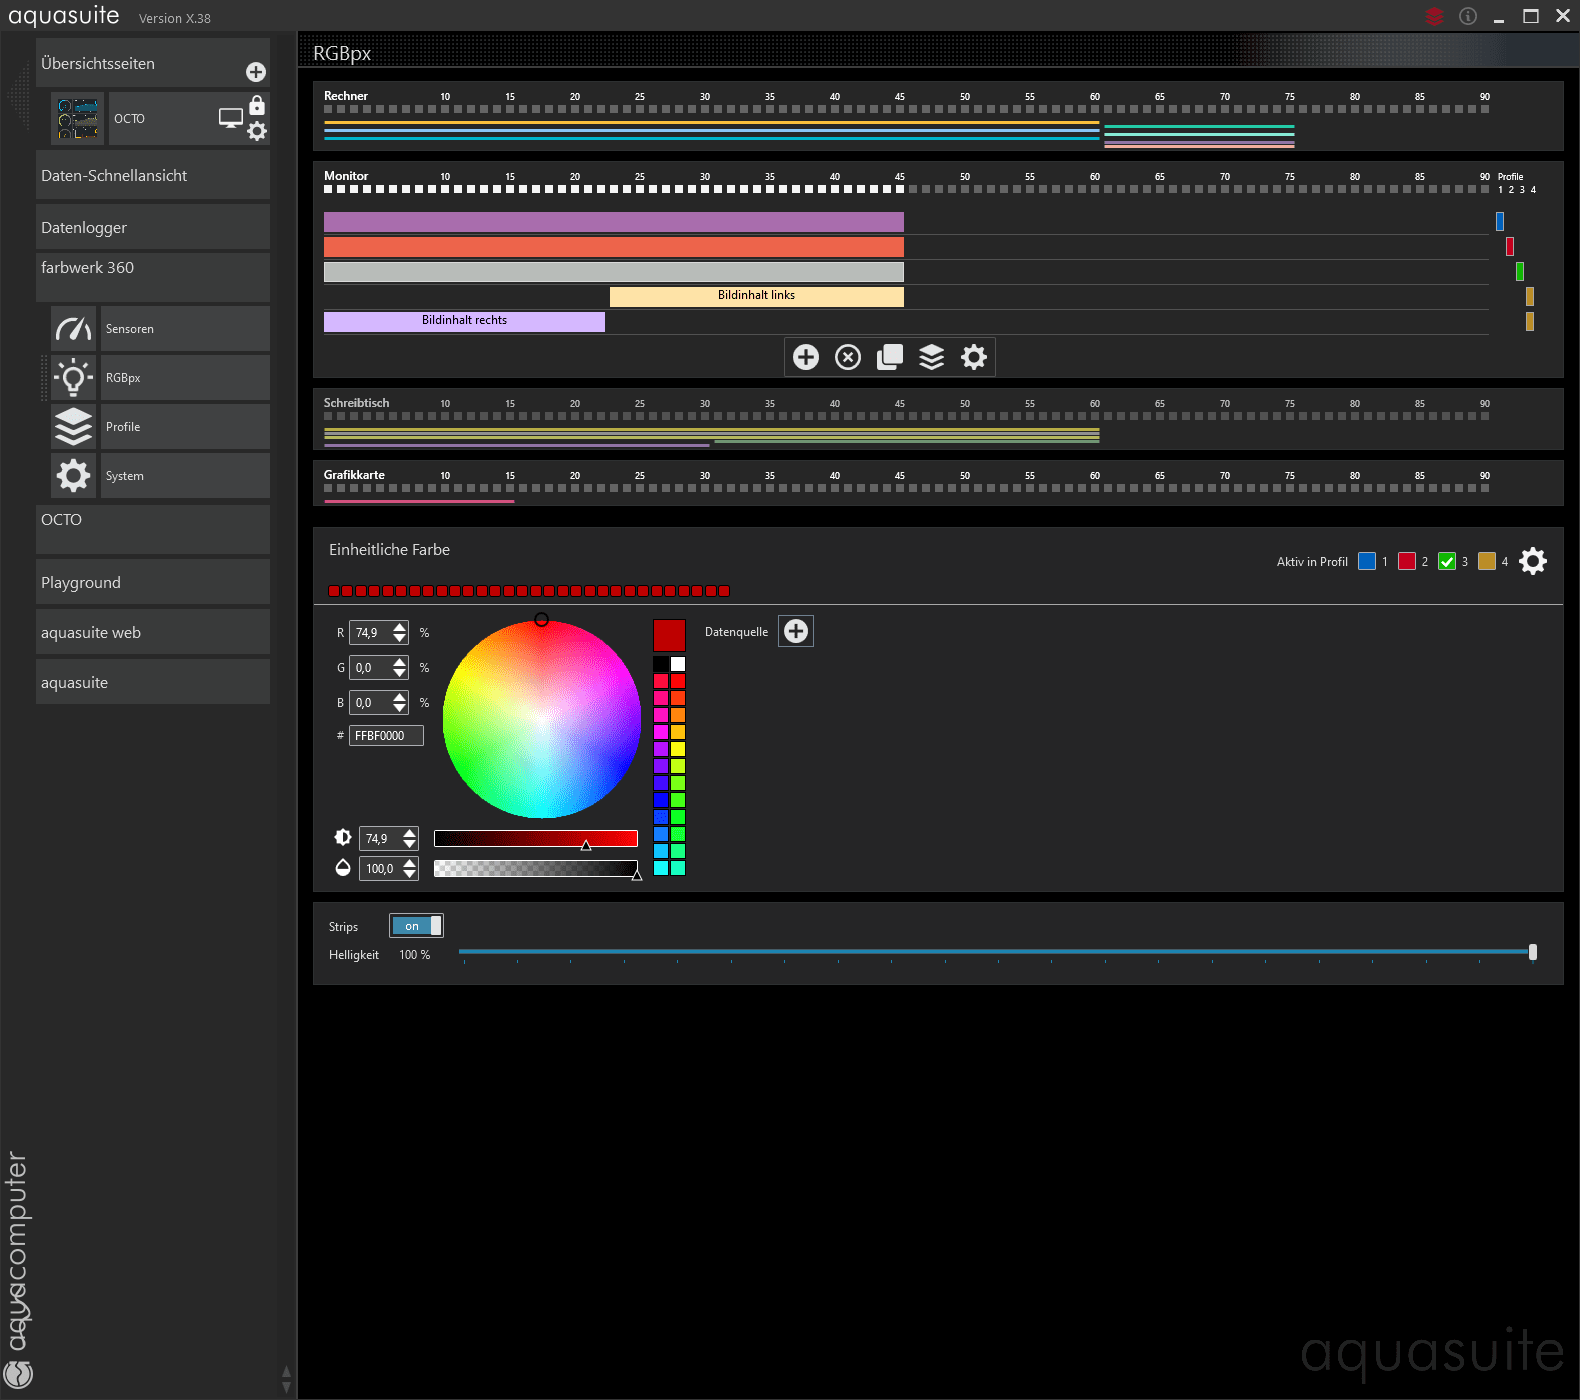Add a new overview page with plus icon
The height and width of the screenshot is (1400, 1580).
[x=256, y=72]
